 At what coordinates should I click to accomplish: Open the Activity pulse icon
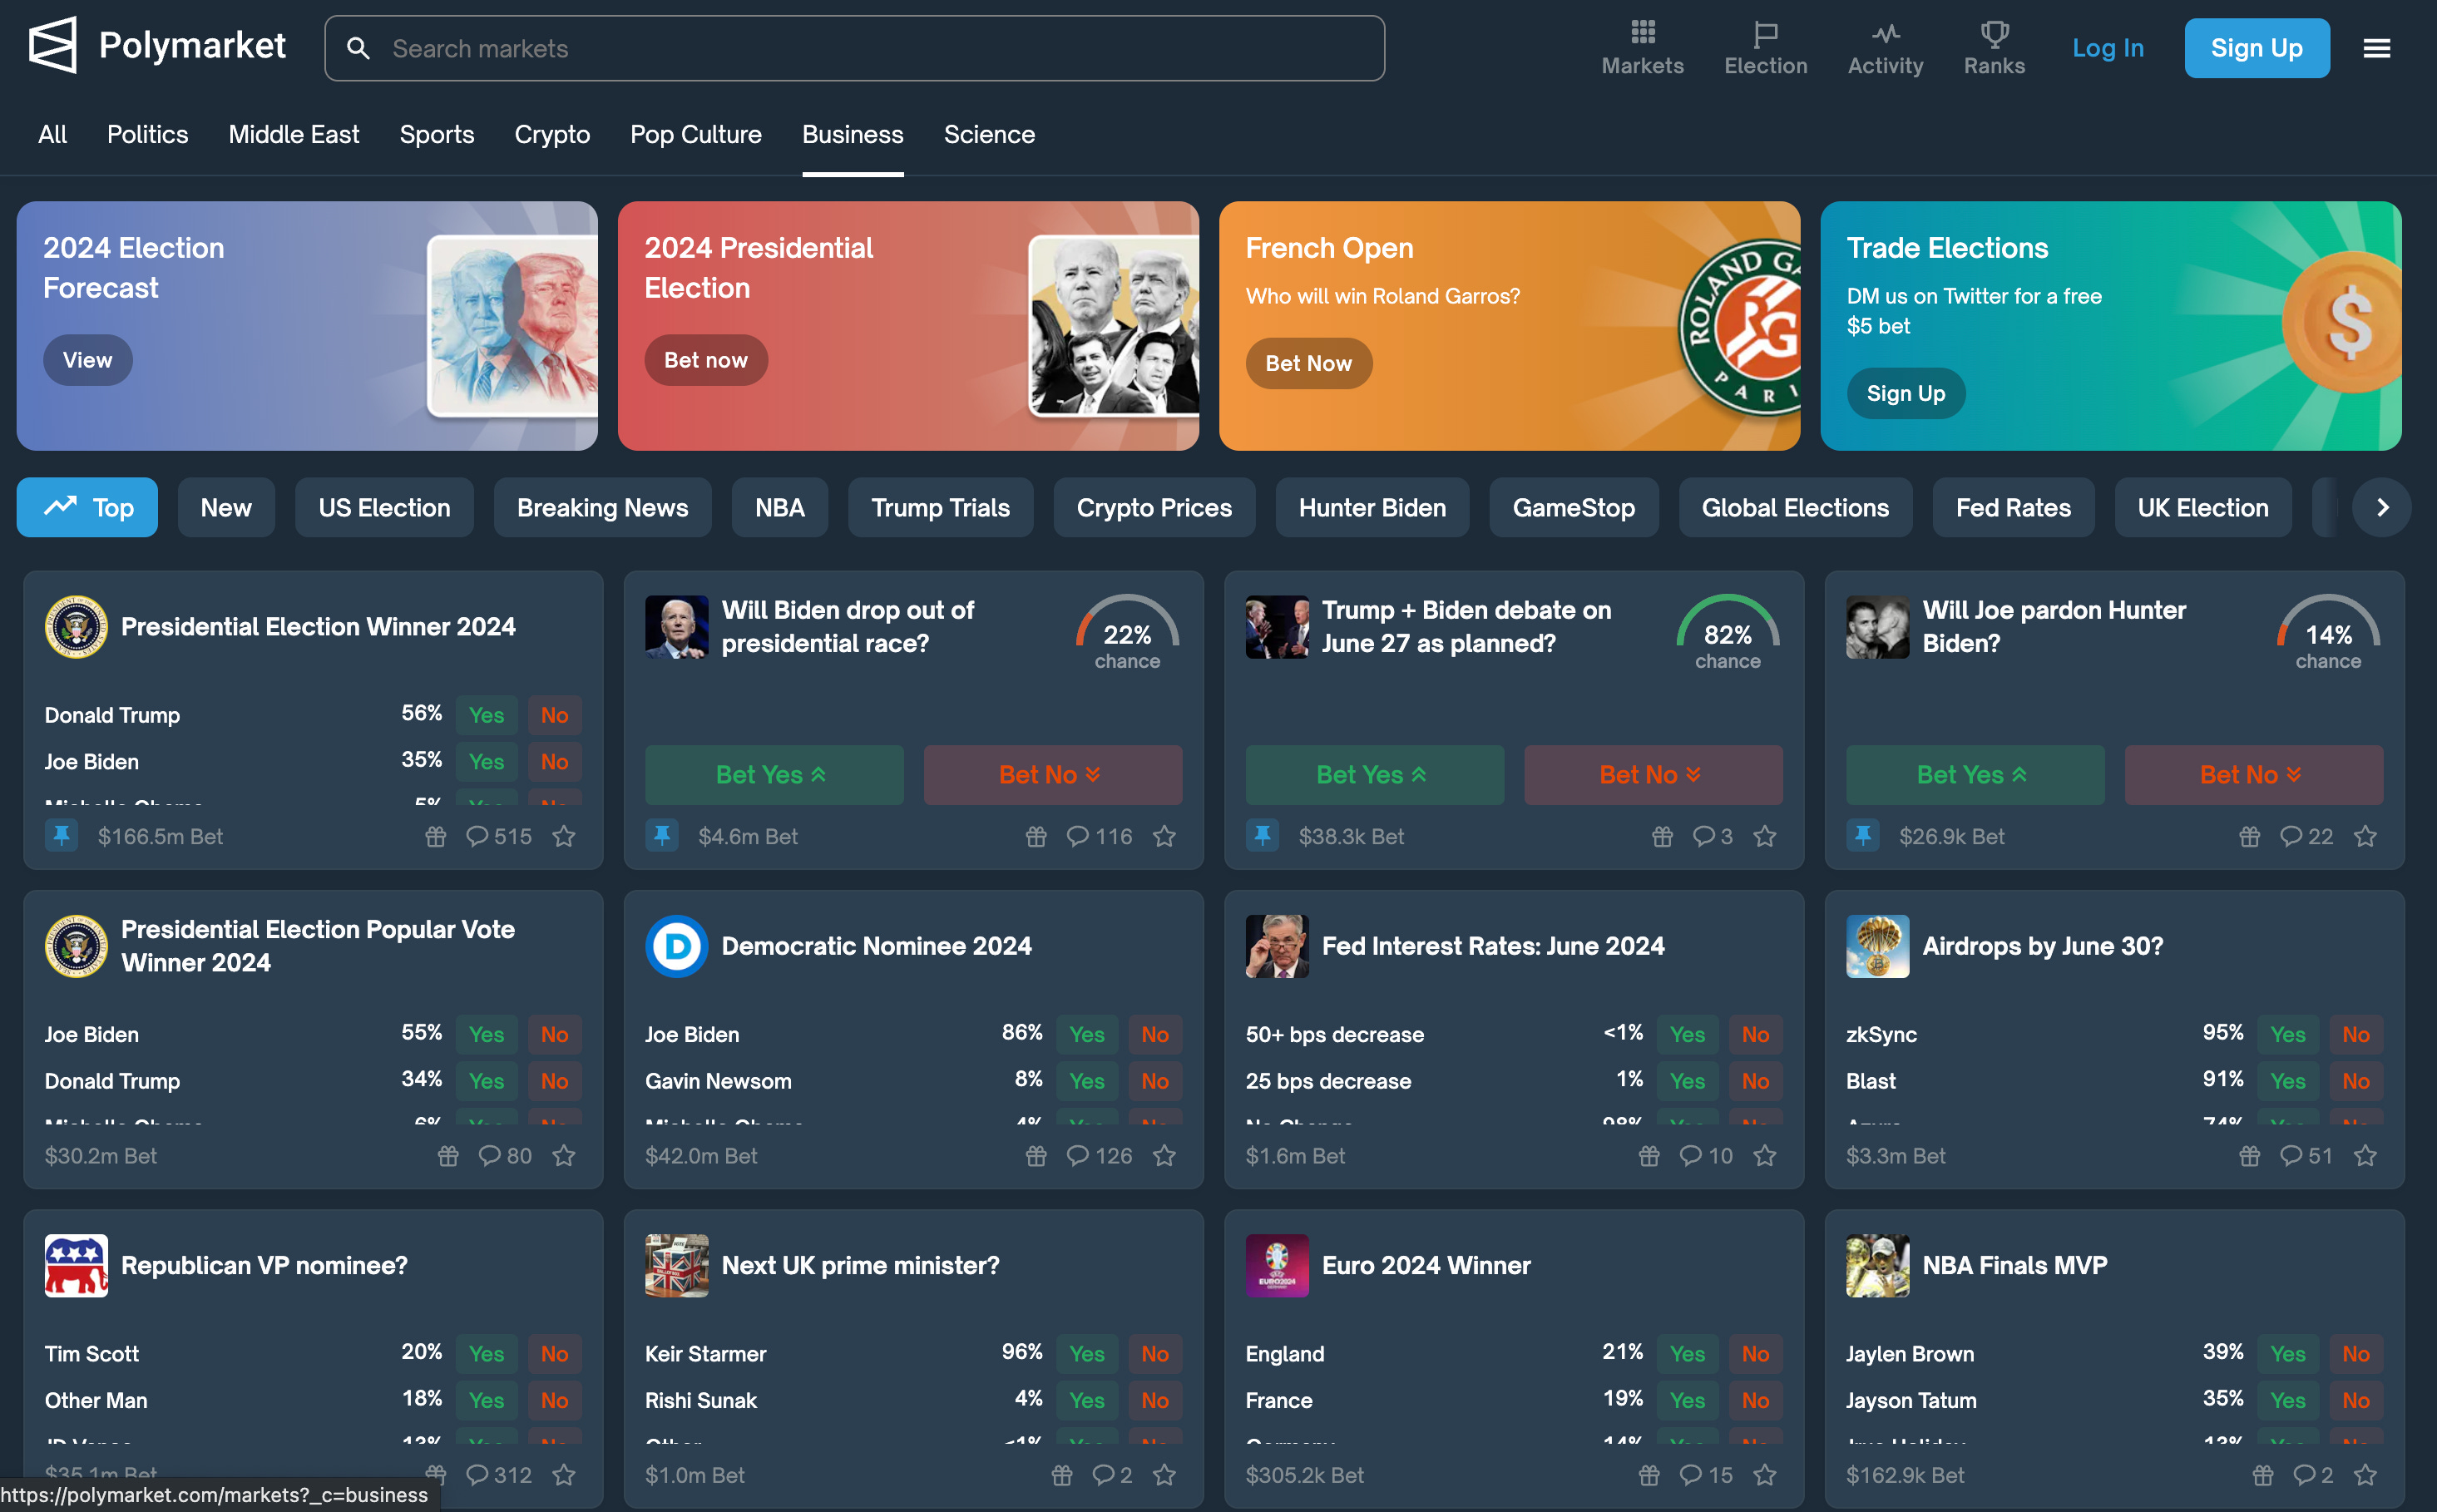pos(1885,34)
